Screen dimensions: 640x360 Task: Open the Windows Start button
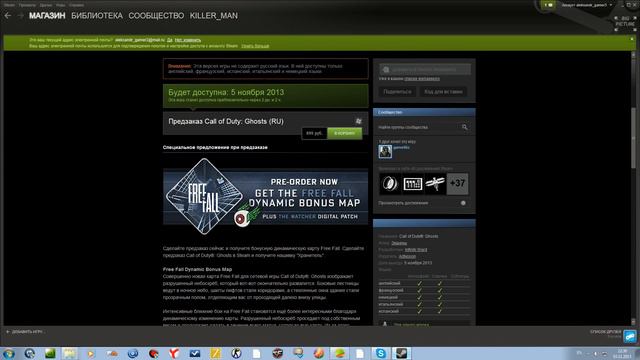[x=9, y=353]
